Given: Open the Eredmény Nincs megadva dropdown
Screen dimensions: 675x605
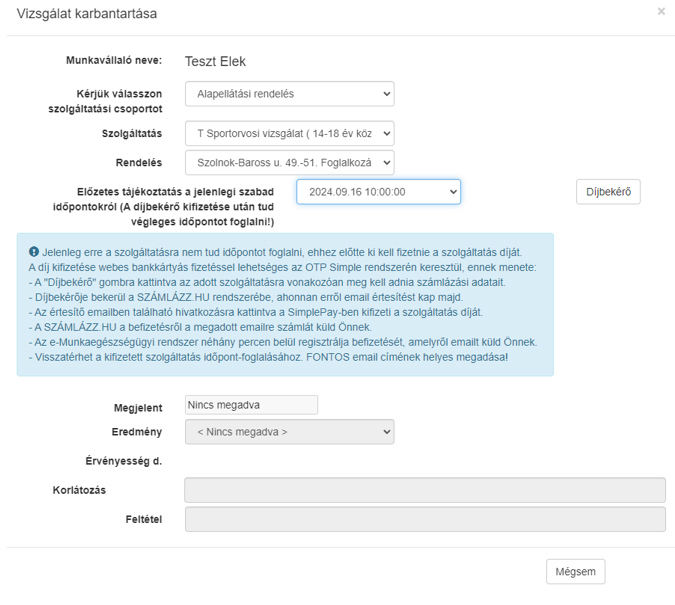Looking at the screenshot, I should coord(290,432).
